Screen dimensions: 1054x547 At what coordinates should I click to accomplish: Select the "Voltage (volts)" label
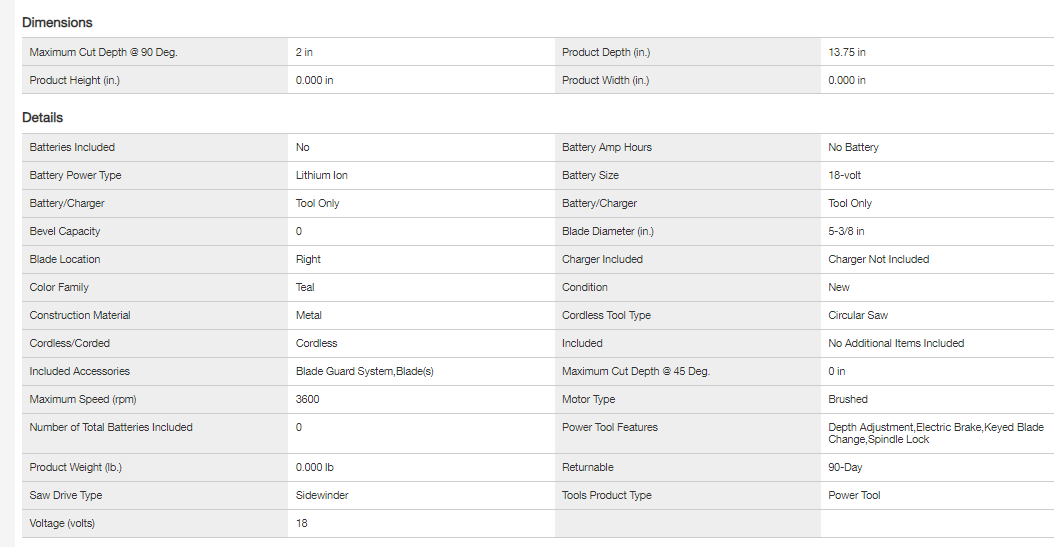[x=69, y=523]
